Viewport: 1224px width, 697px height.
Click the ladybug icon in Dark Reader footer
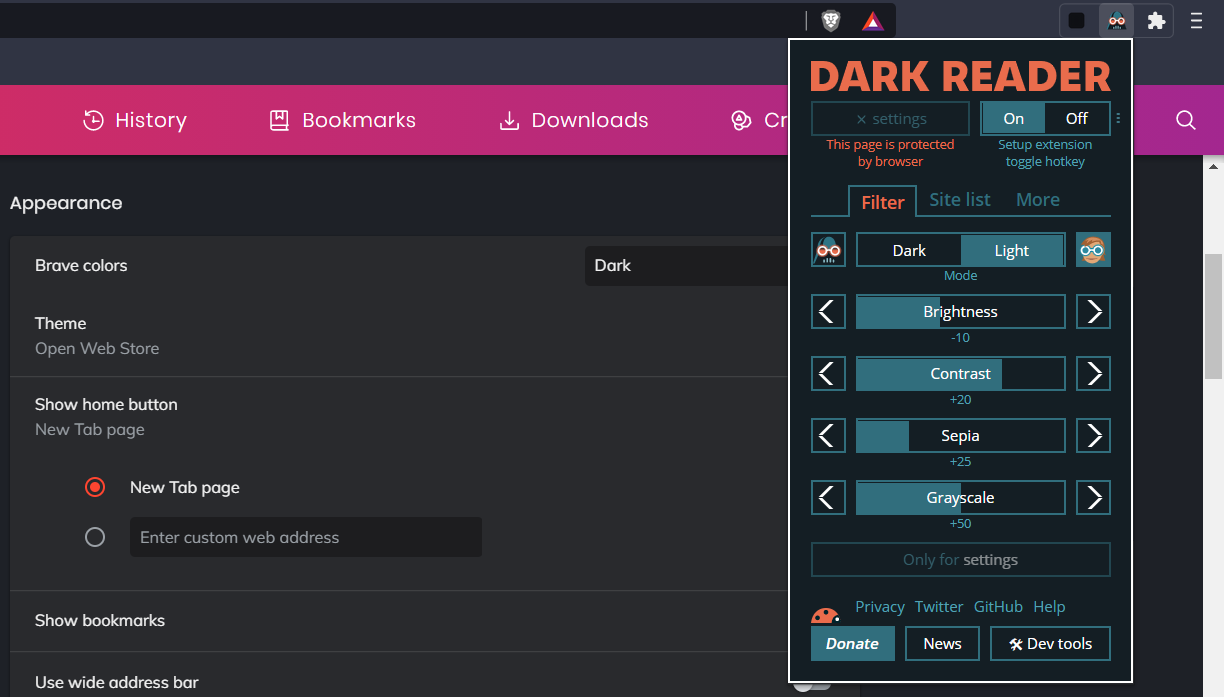[826, 615]
